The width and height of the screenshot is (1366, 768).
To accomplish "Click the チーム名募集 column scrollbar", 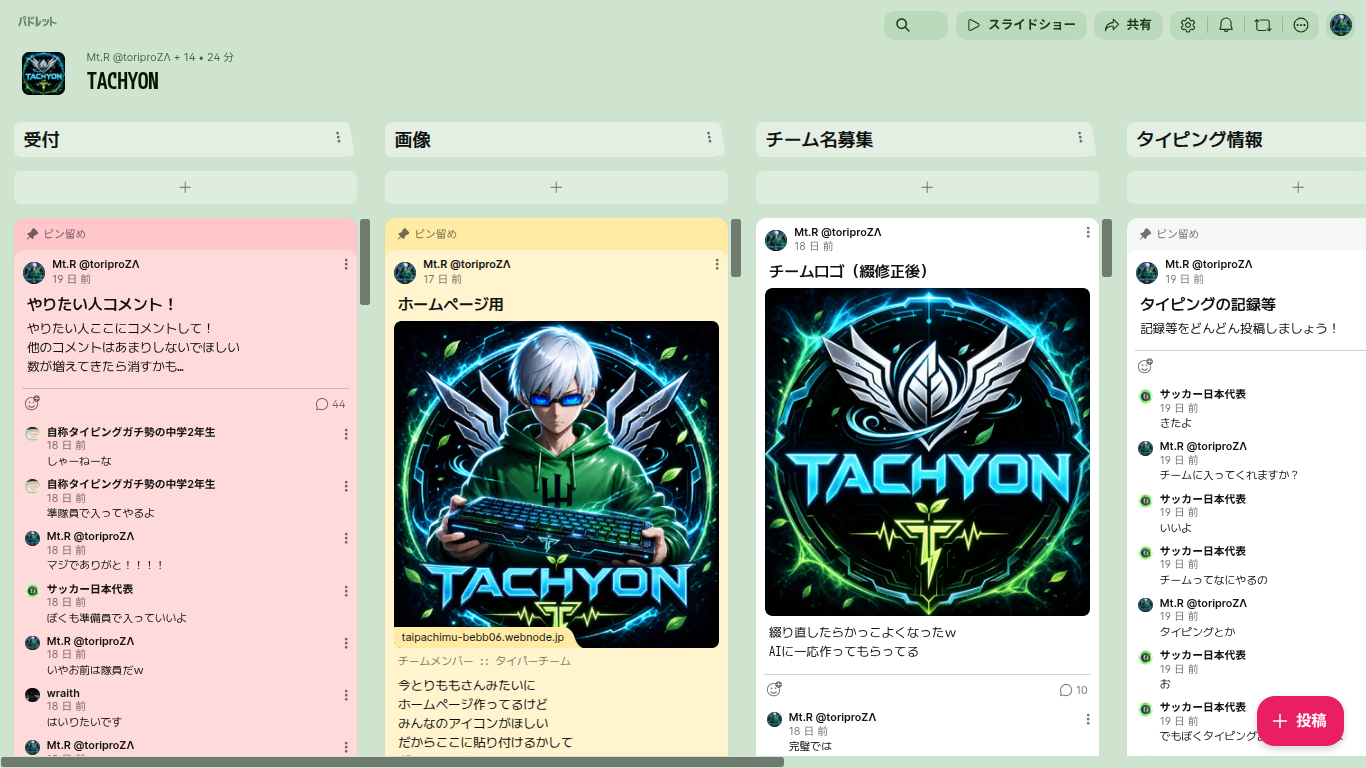I will (x=1107, y=248).
